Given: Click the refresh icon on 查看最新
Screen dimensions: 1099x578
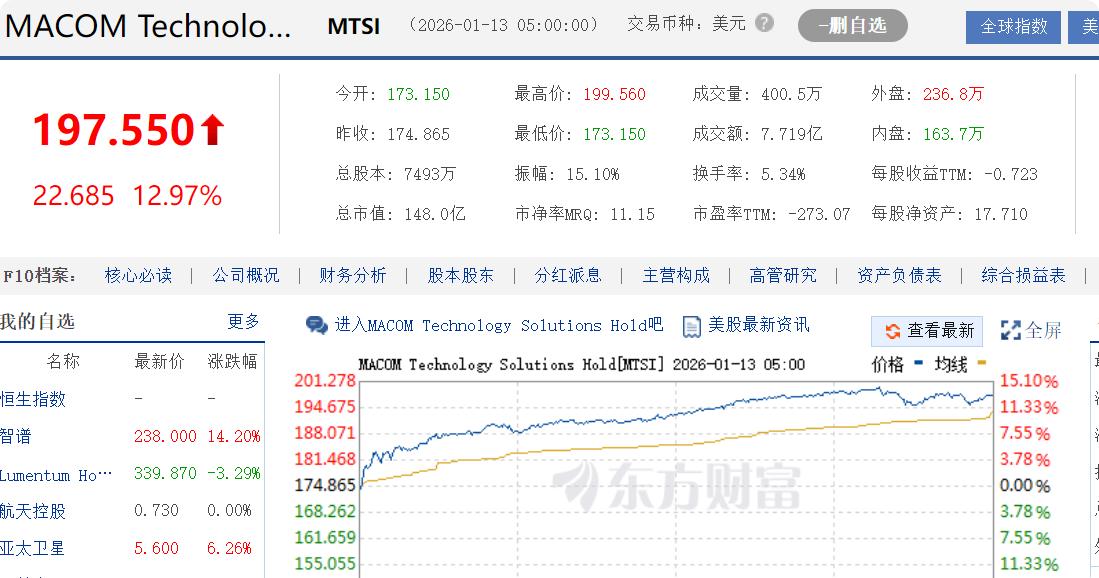Looking at the screenshot, I should pyautogui.click(x=892, y=331).
